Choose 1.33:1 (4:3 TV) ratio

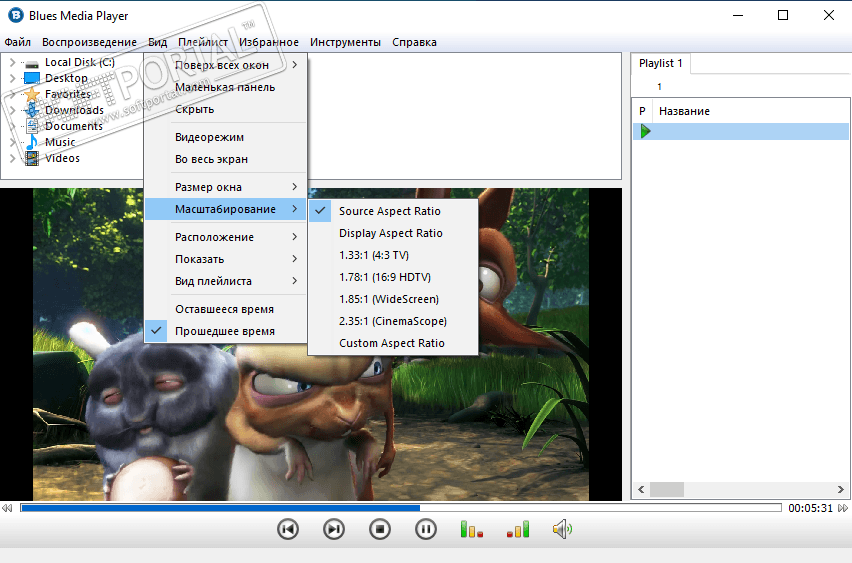click(x=393, y=255)
